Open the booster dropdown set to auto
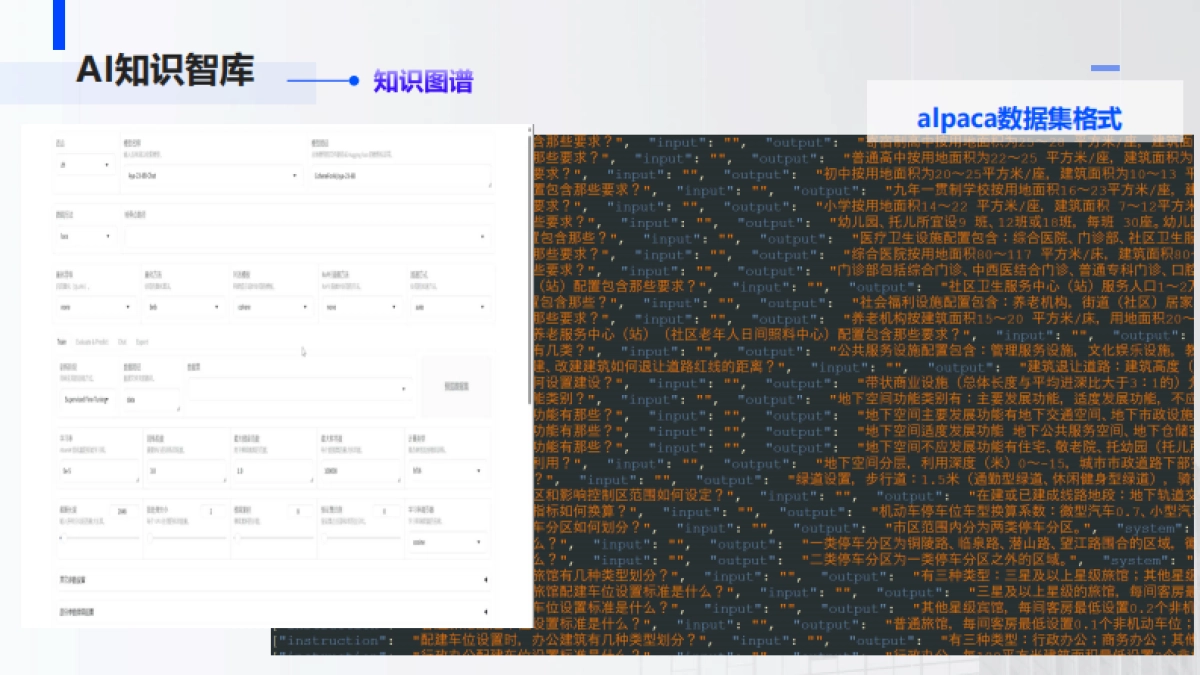Viewport: 1200px width, 675px height. coord(449,306)
